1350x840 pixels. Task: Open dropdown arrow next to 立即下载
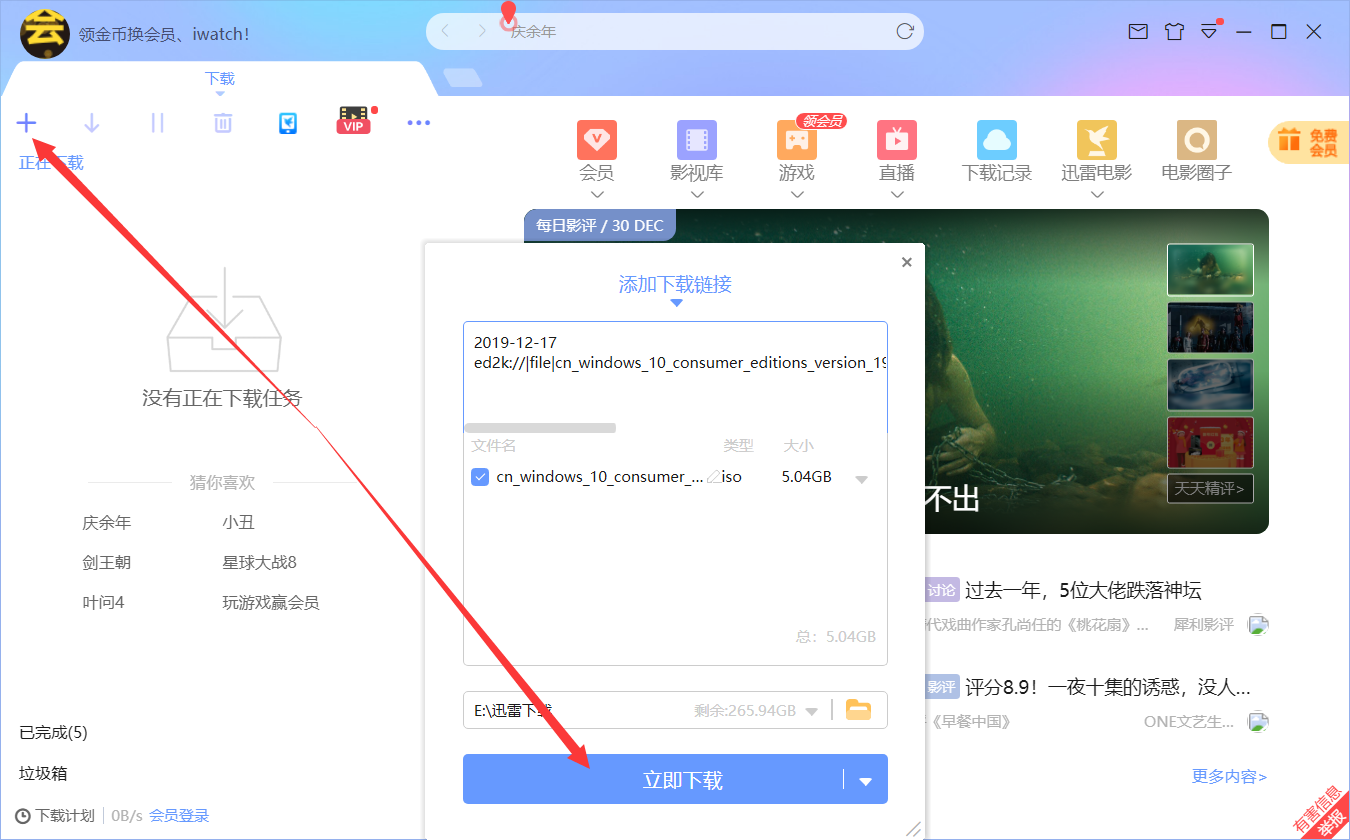click(x=866, y=781)
